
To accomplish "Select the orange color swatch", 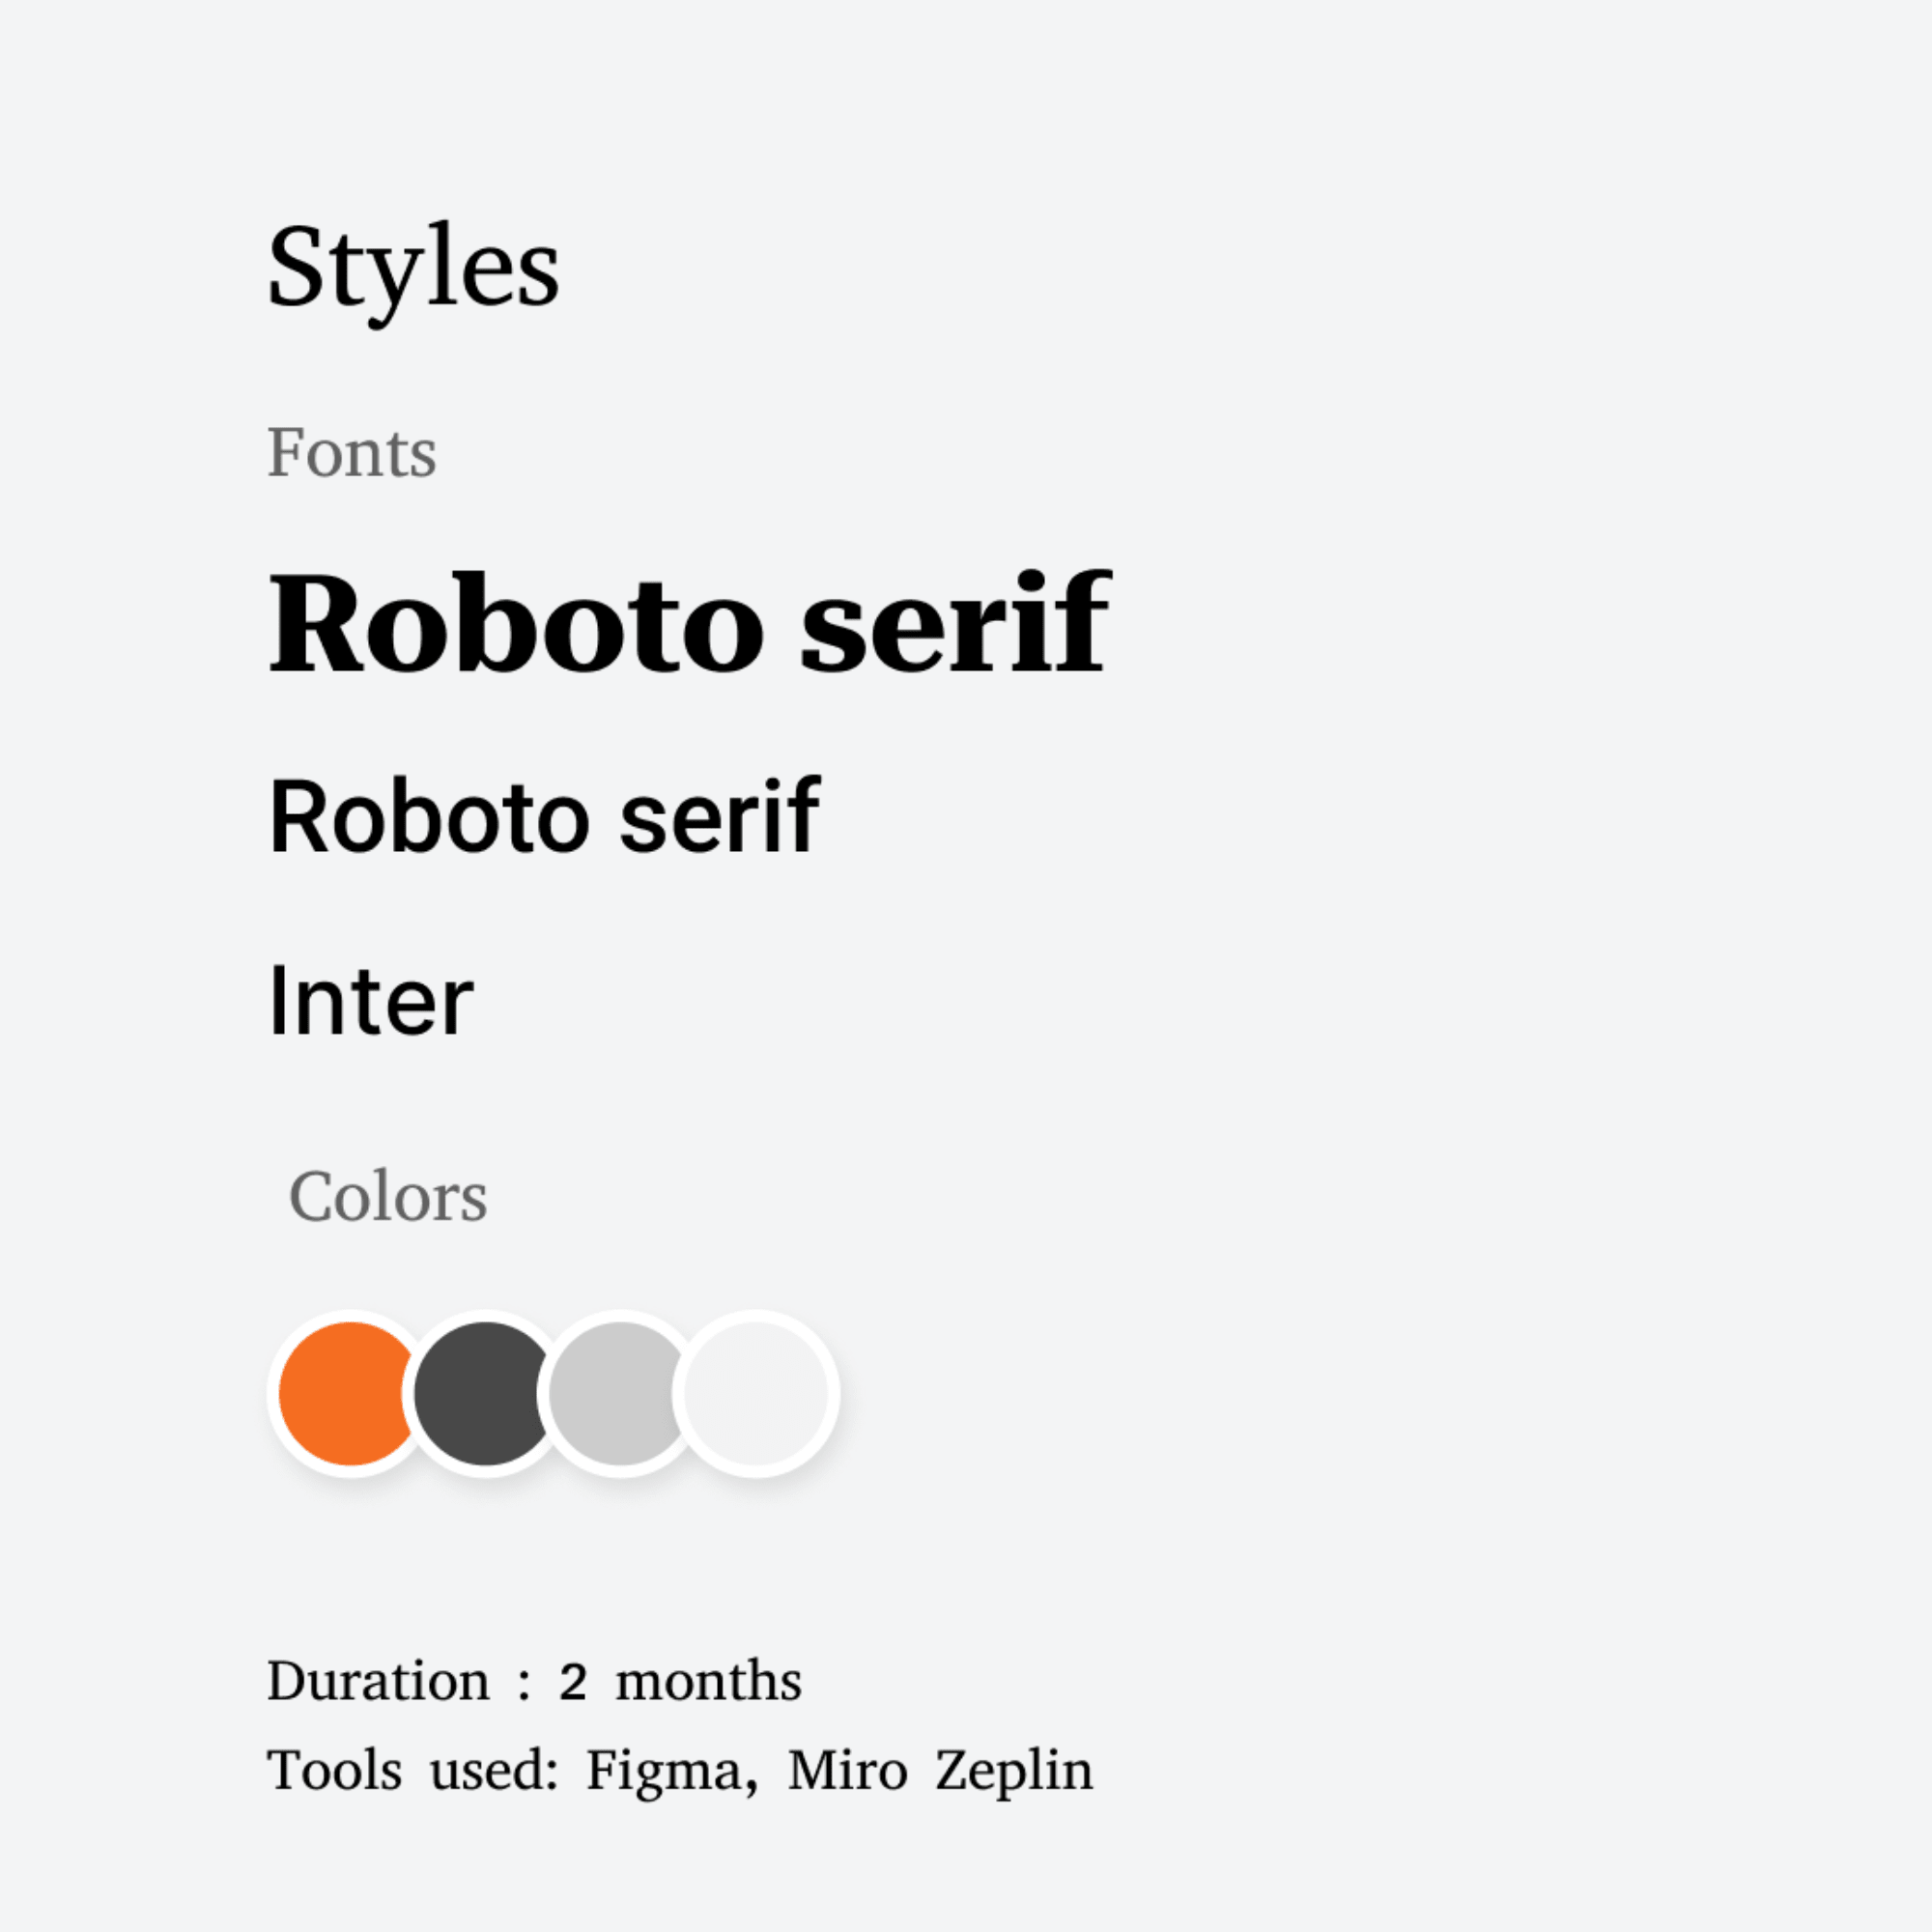I will tap(349, 1393).
